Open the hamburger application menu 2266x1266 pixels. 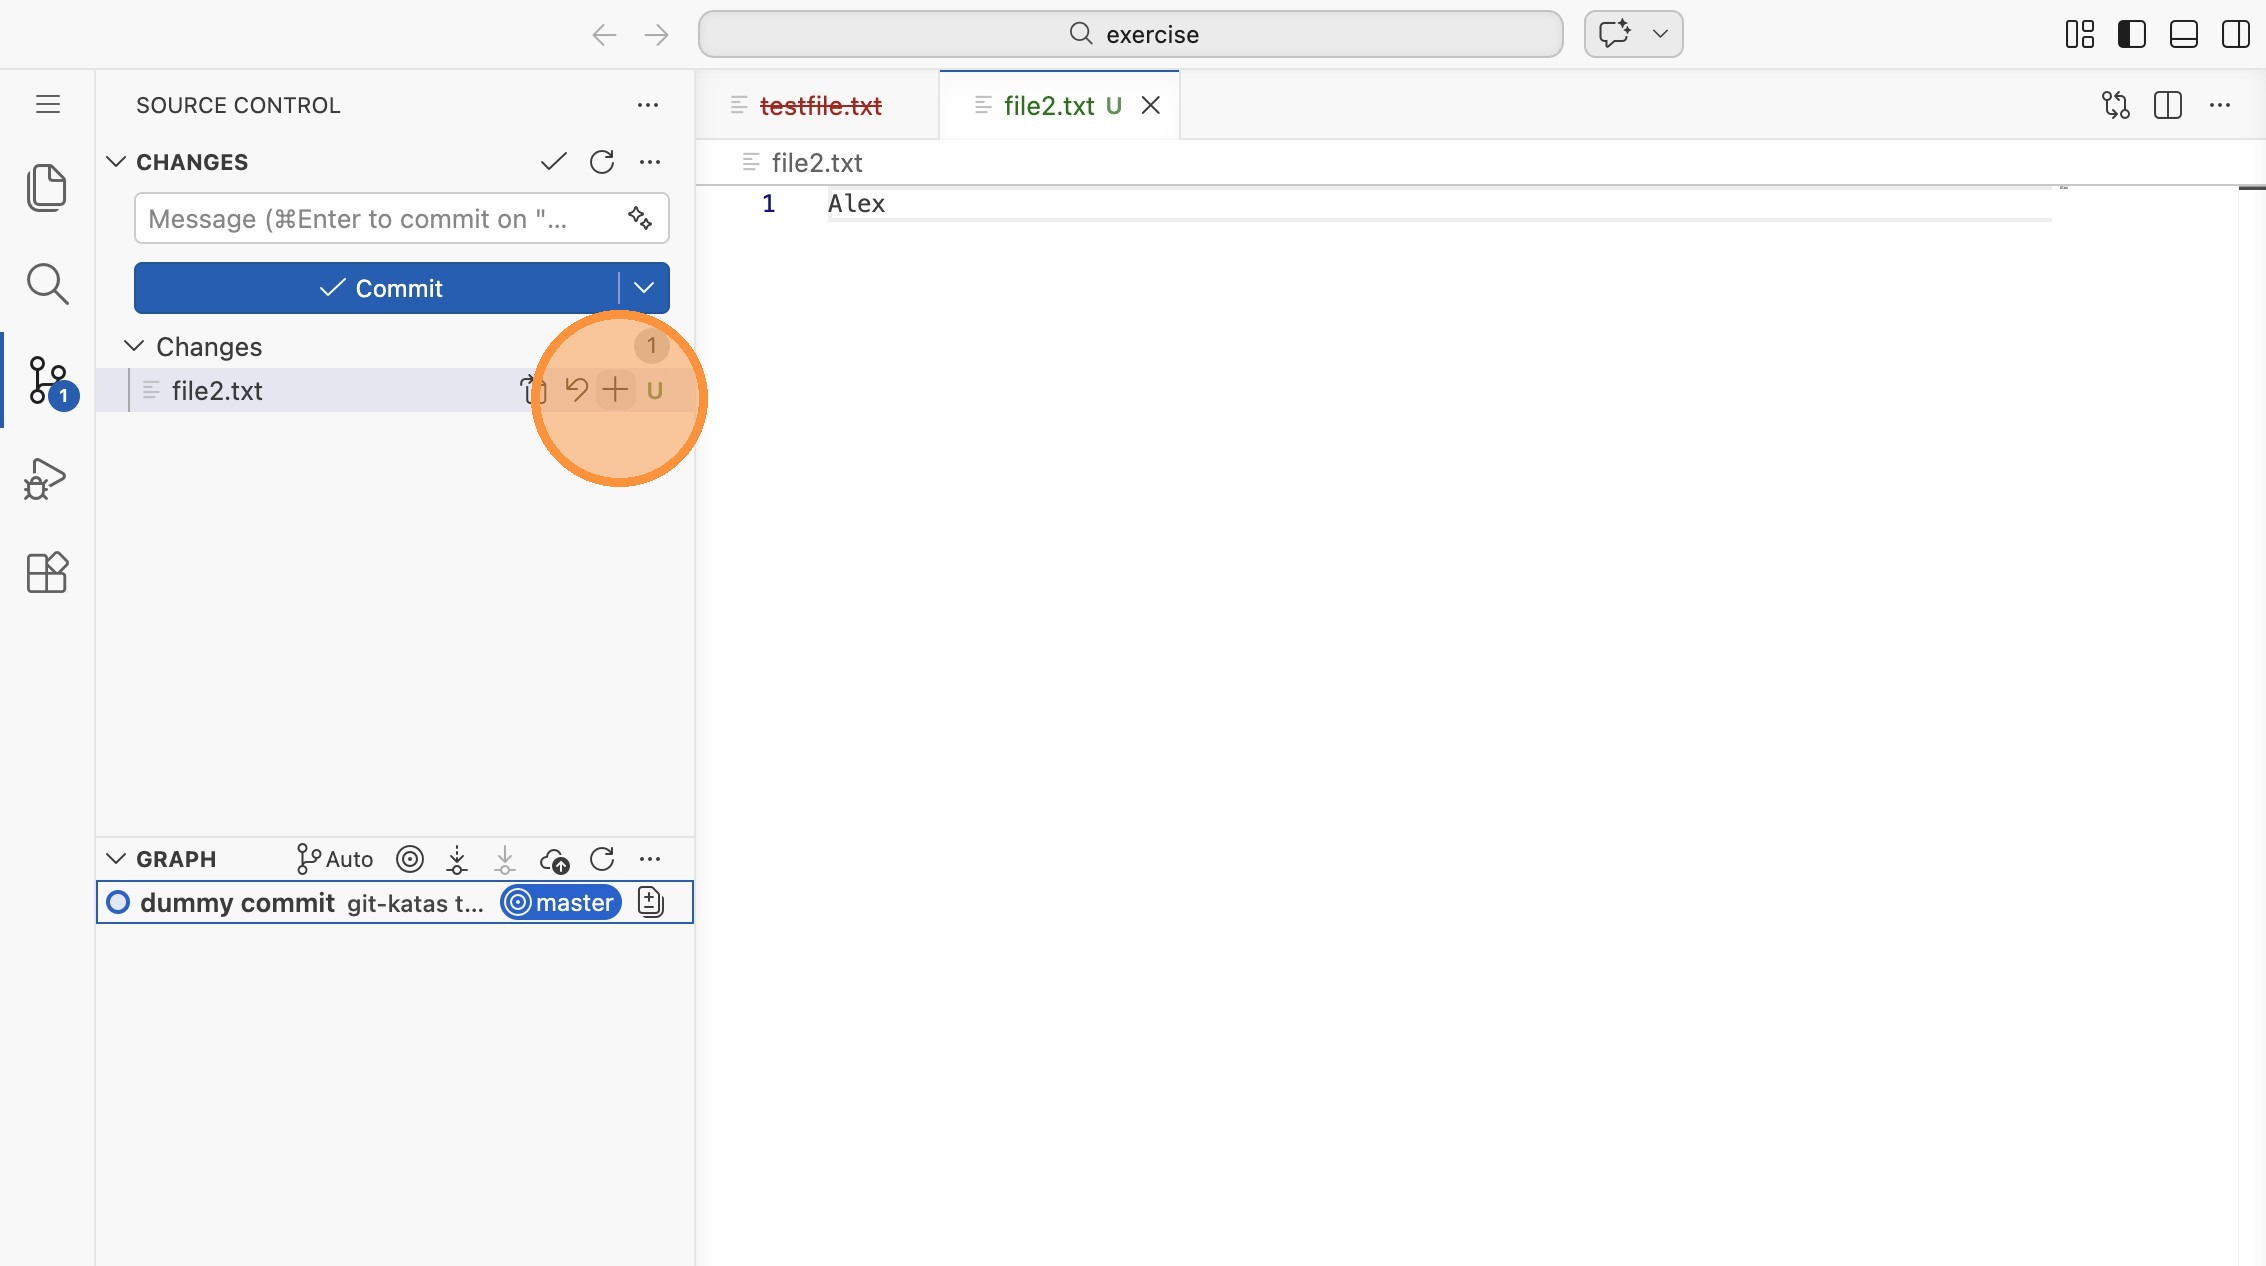[x=48, y=104]
